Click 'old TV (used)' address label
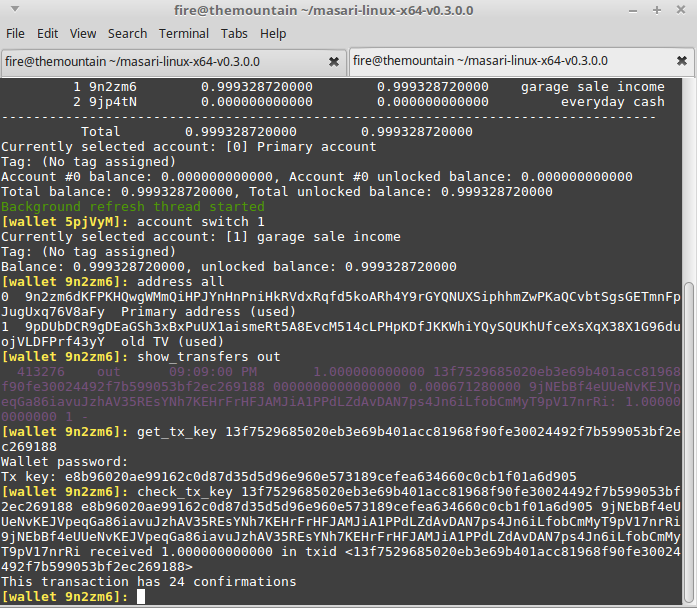Image resolution: width=697 pixels, height=608 pixels. [172, 342]
